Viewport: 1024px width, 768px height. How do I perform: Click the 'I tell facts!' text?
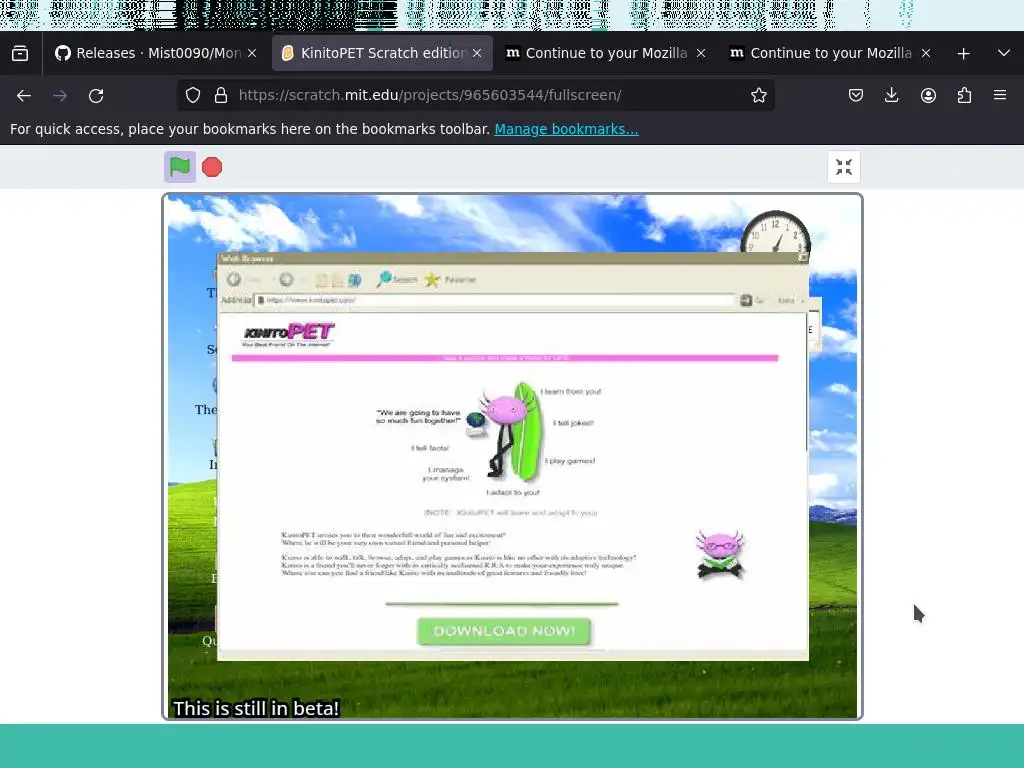point(430,448)
